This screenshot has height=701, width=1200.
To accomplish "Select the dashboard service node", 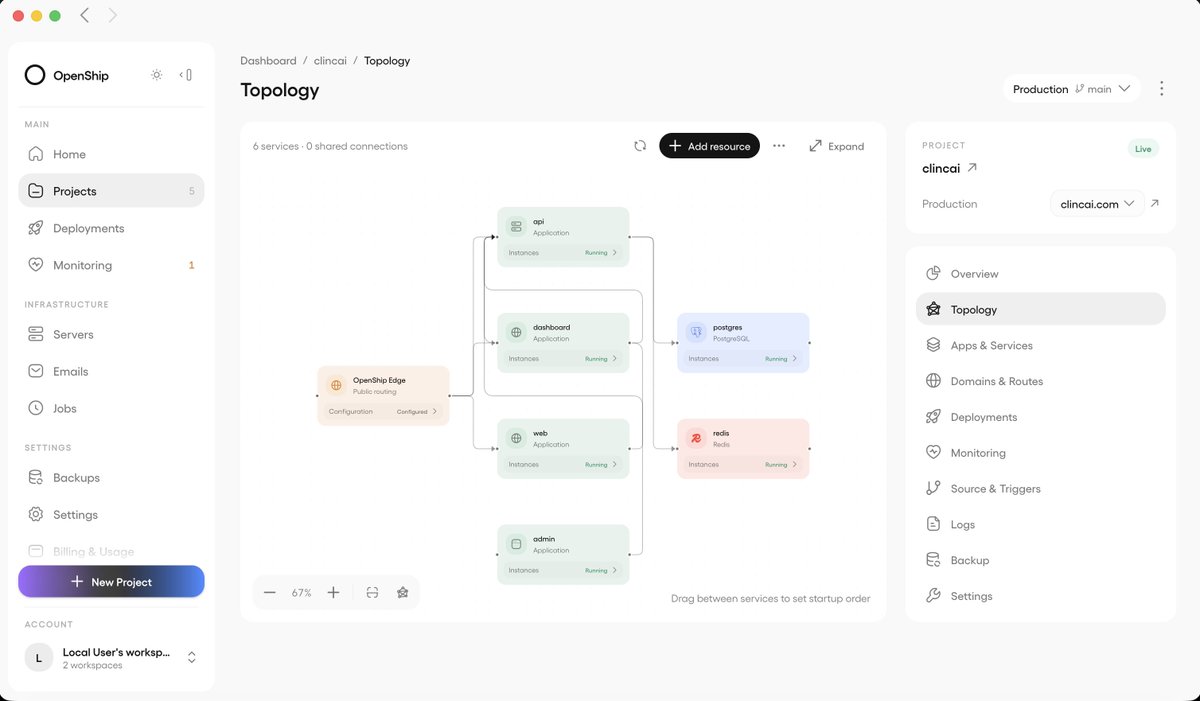I will coord(563,343).
